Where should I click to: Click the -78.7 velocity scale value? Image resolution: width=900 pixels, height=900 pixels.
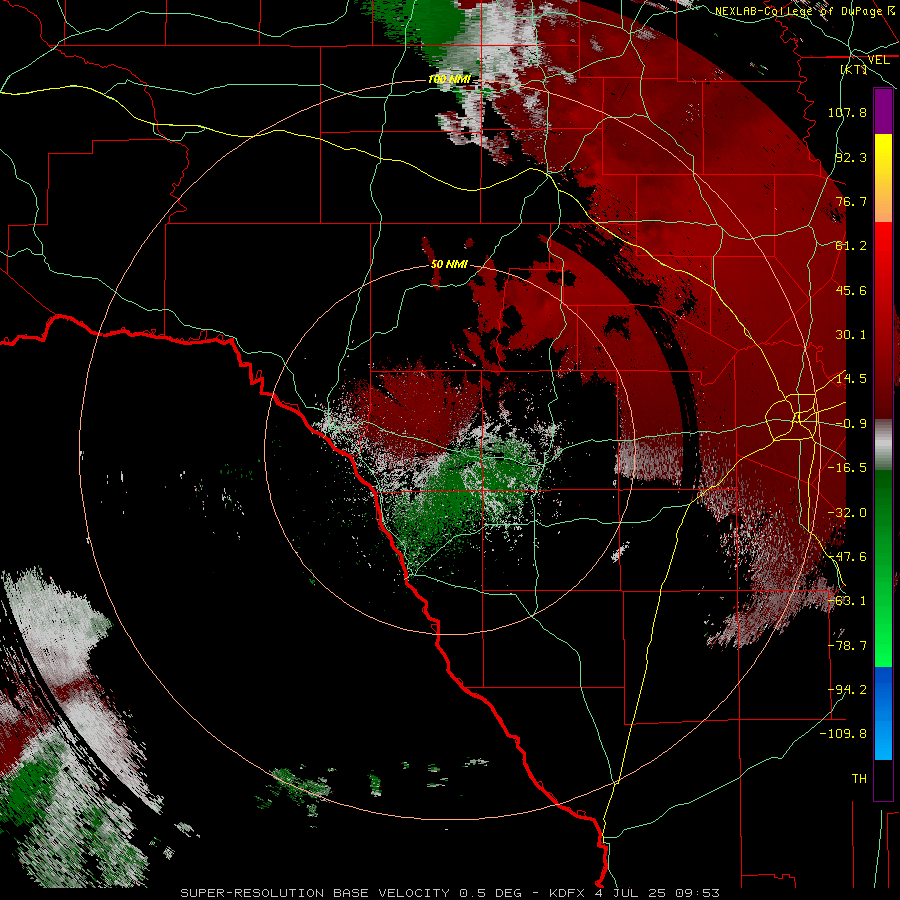tap(847, 646)
